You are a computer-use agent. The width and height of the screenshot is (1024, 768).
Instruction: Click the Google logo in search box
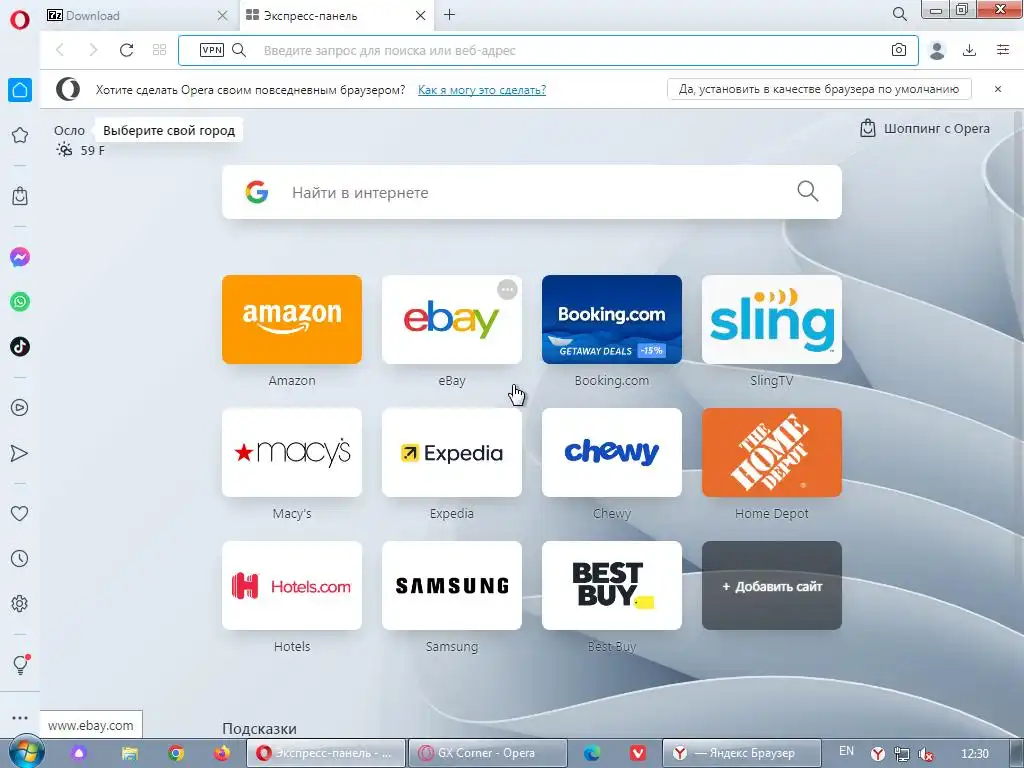click(x=257, y=192)
